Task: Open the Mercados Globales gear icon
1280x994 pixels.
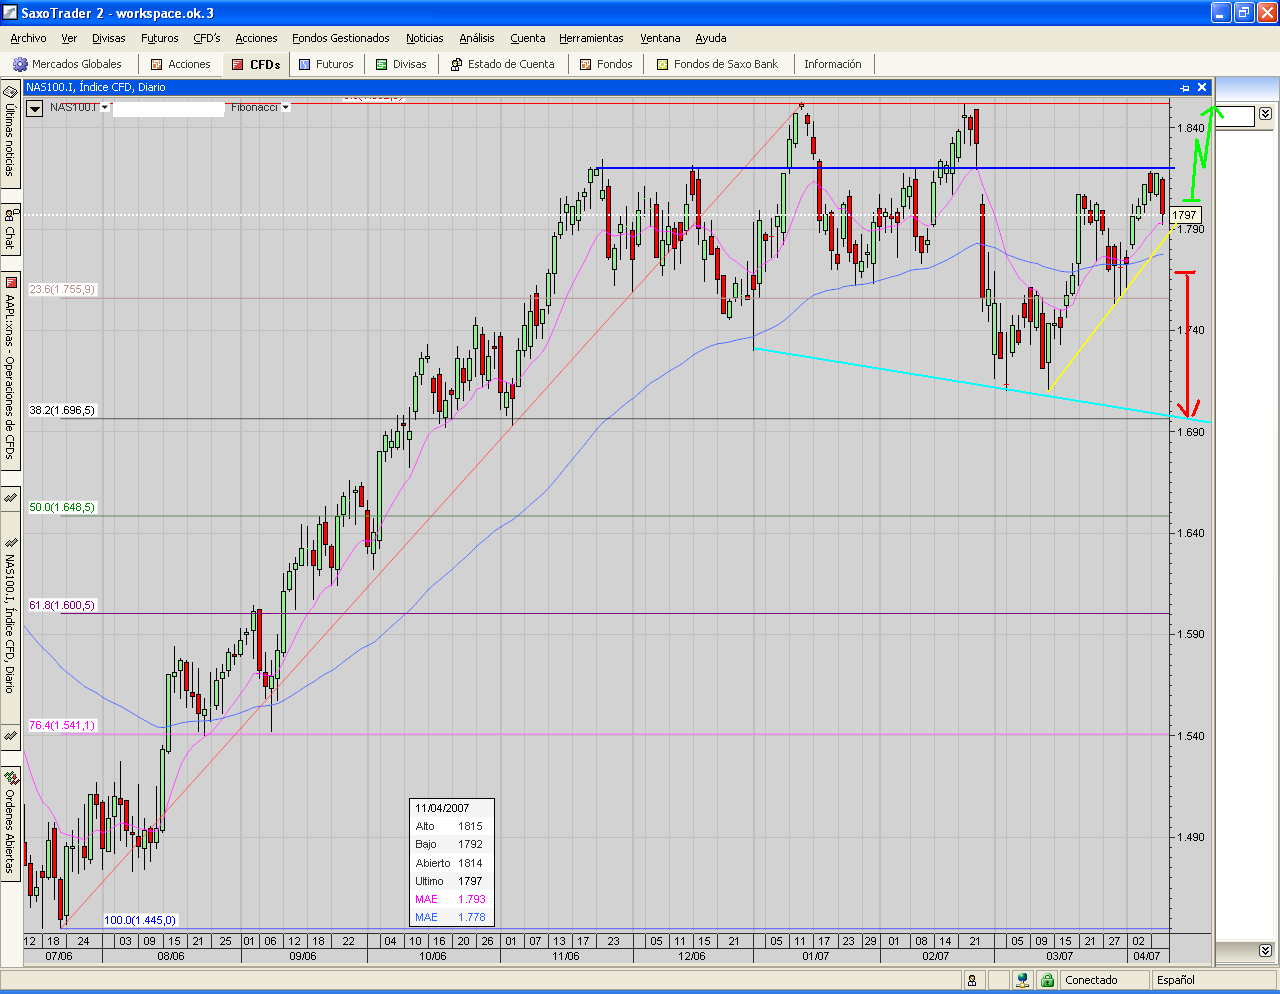Action: [20, 64]
